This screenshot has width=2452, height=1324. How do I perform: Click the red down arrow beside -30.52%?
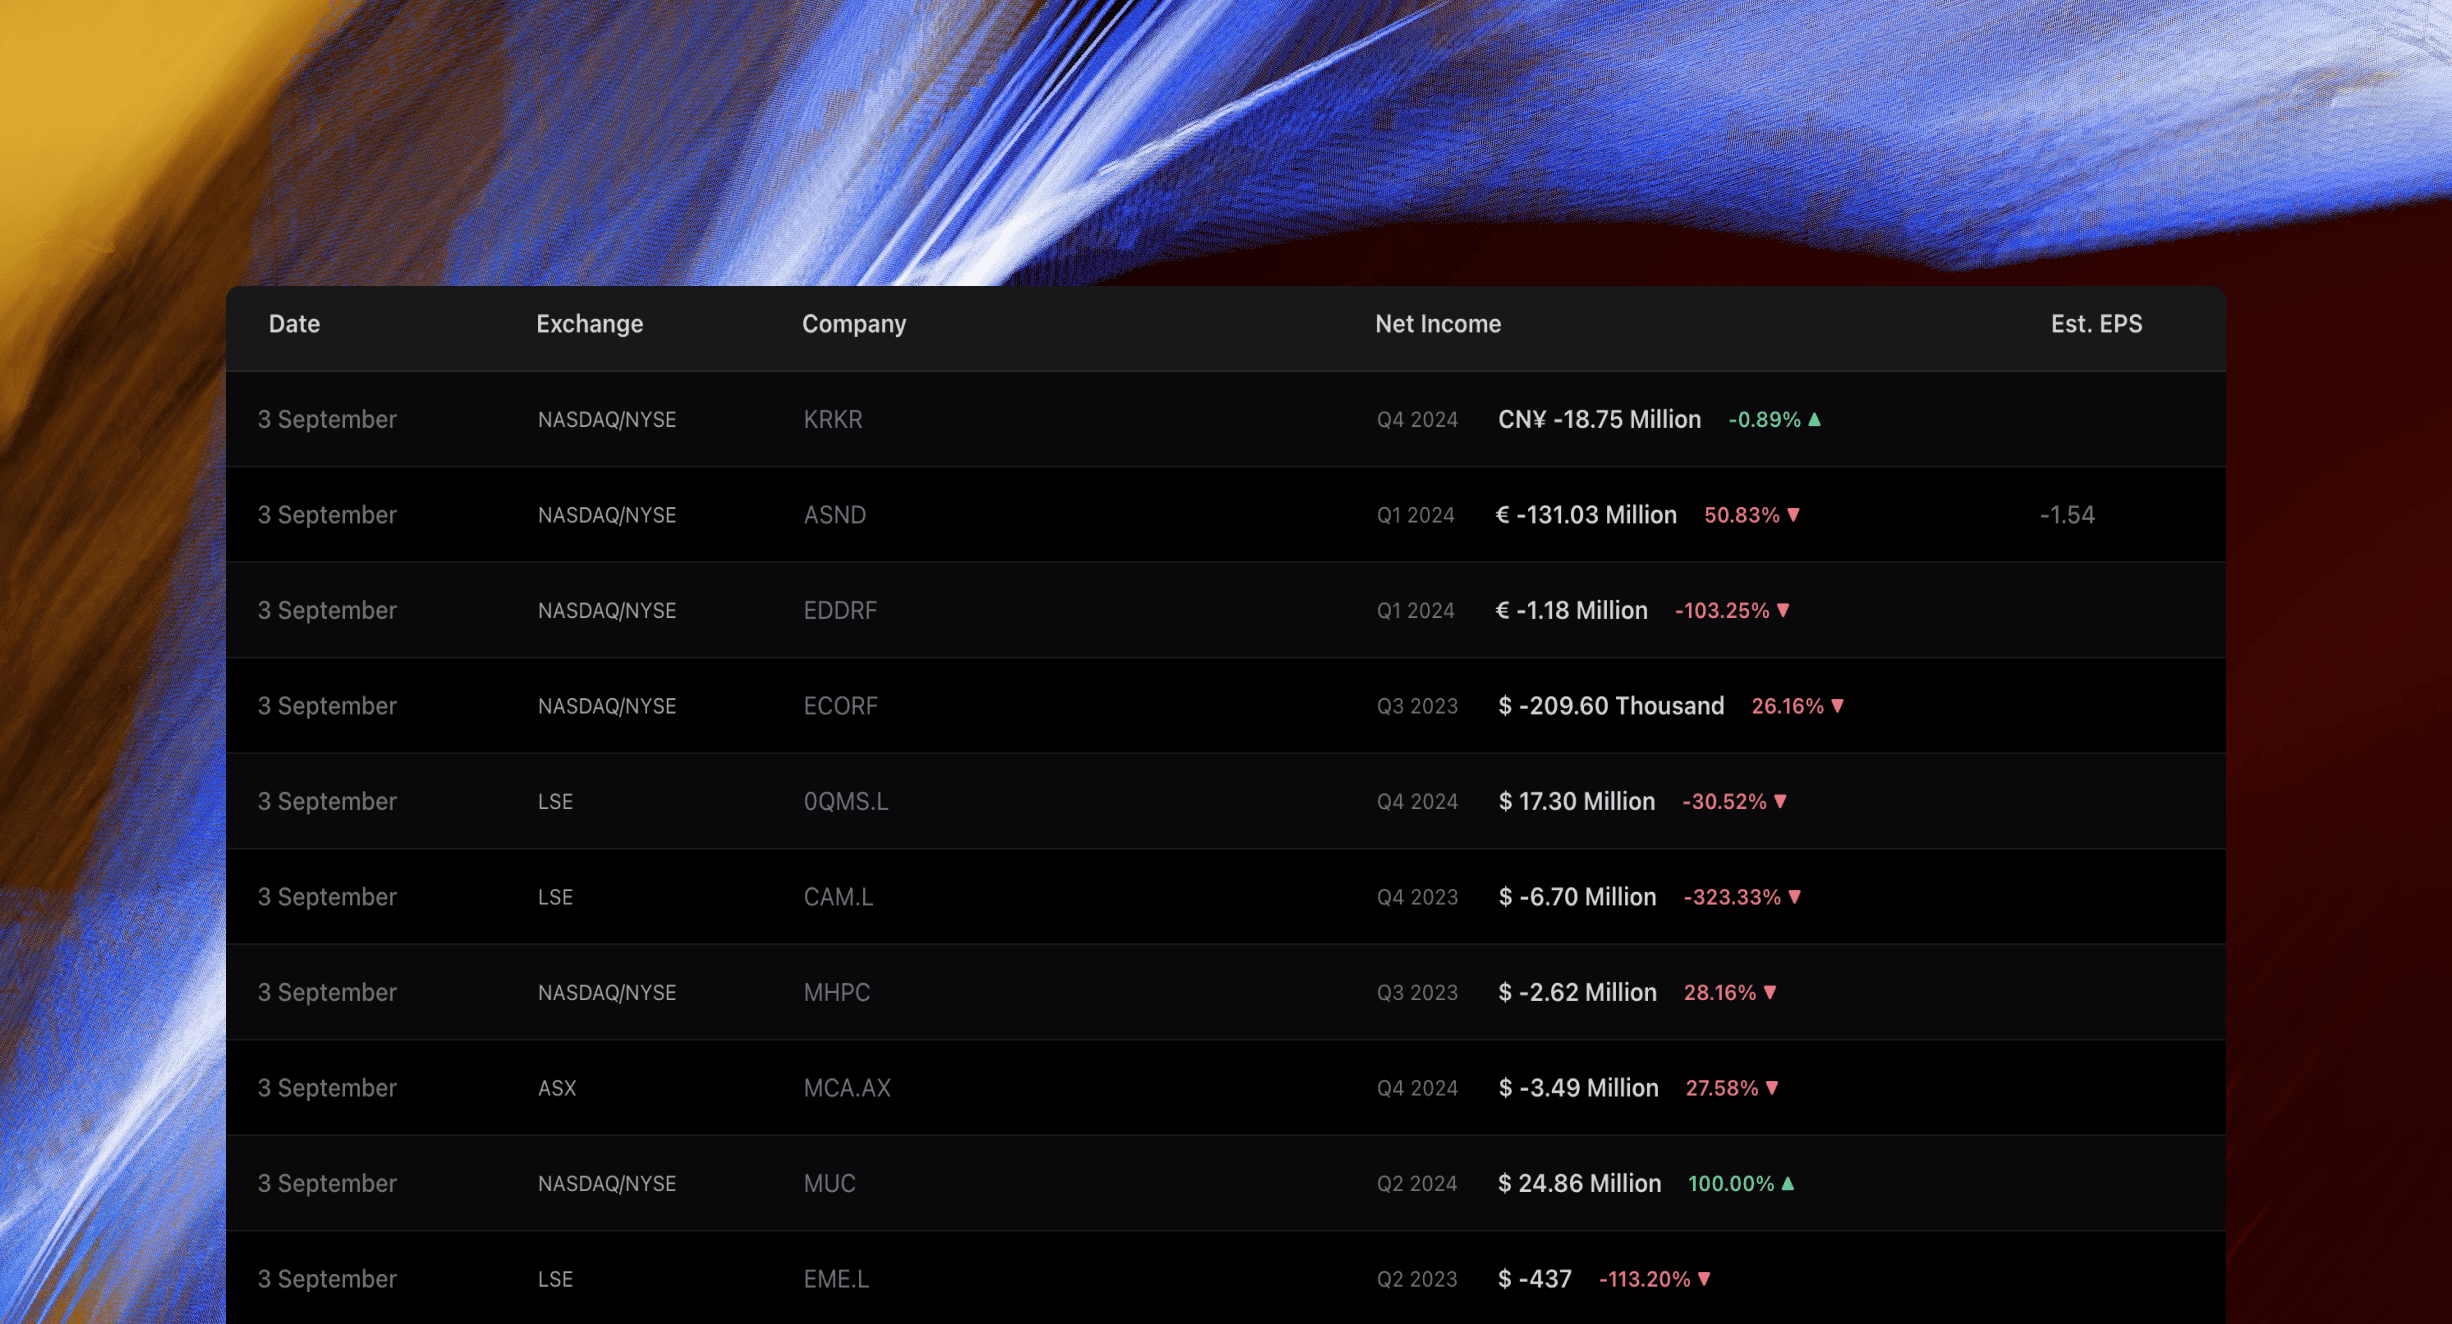coord(1780,801)
